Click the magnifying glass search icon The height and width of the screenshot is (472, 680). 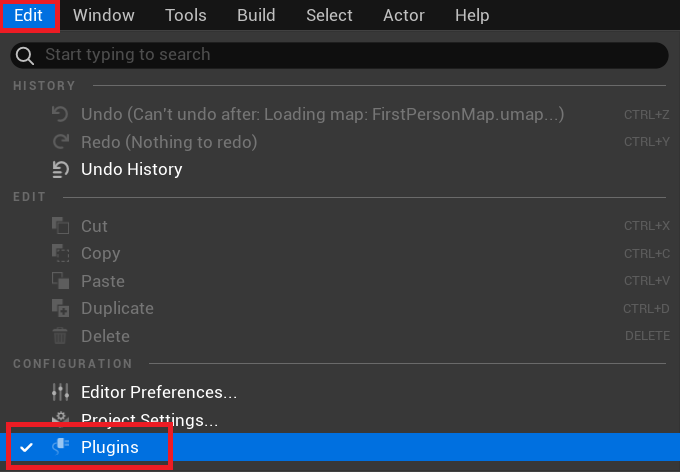coord(25,56)
